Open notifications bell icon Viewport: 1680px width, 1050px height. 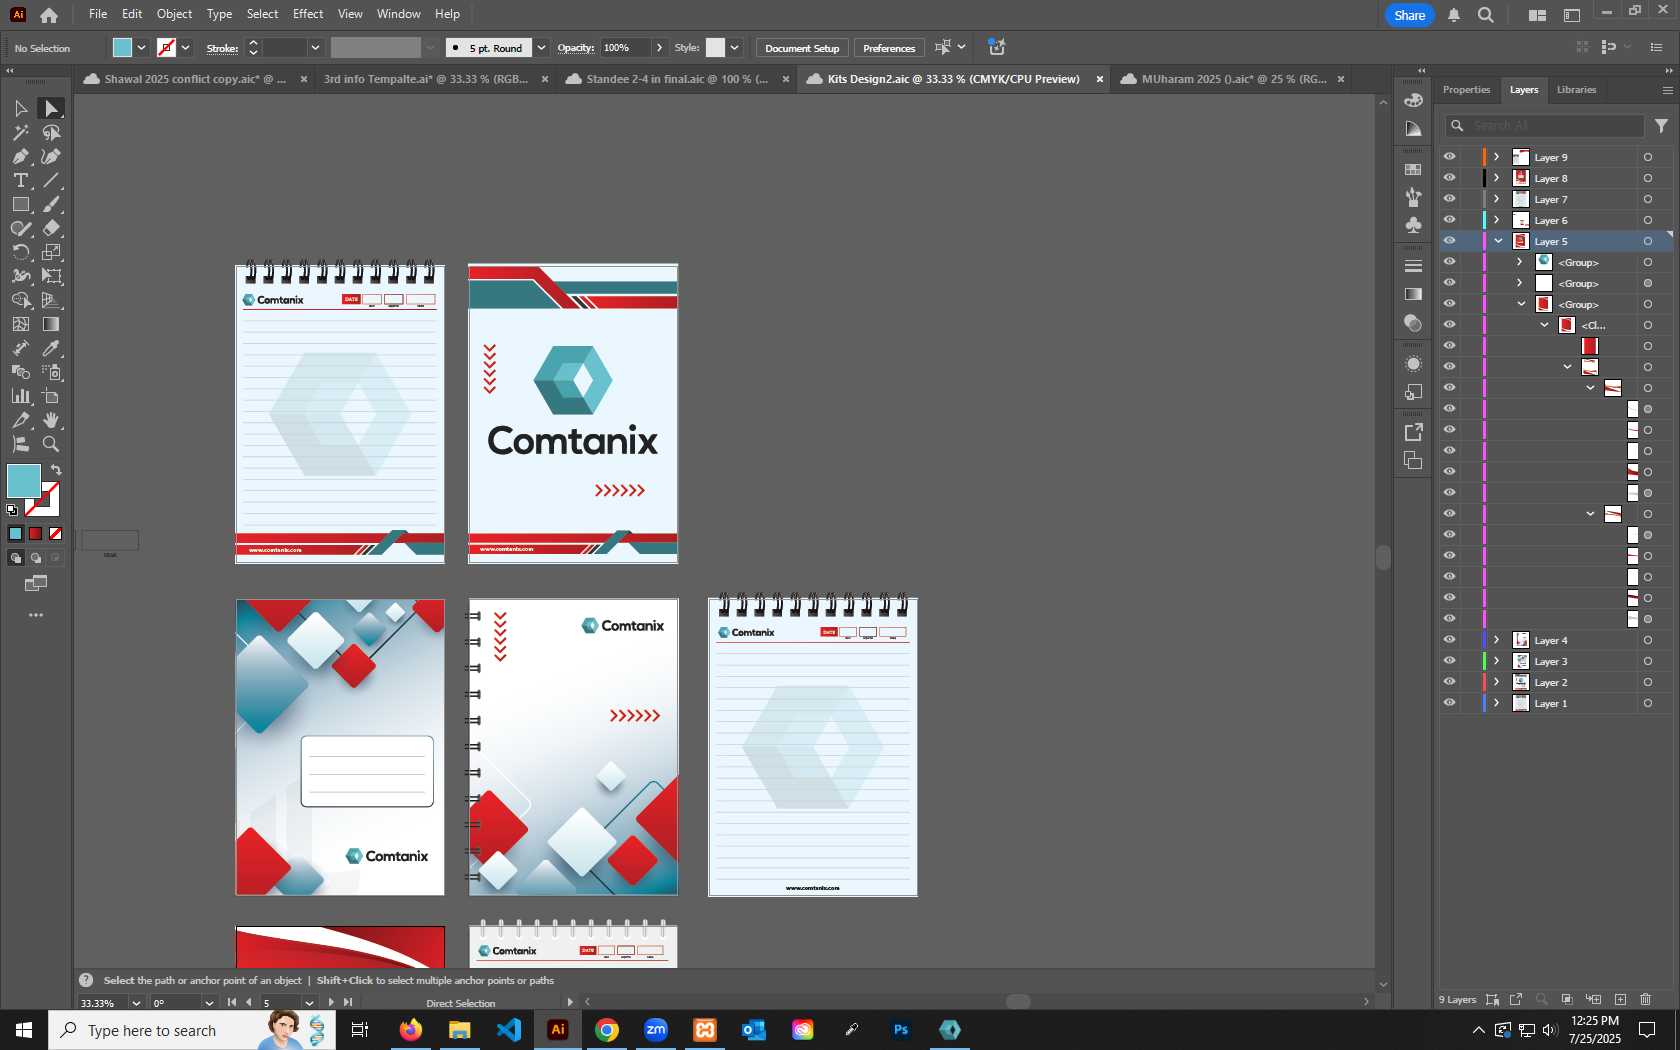pos(1454,15)
